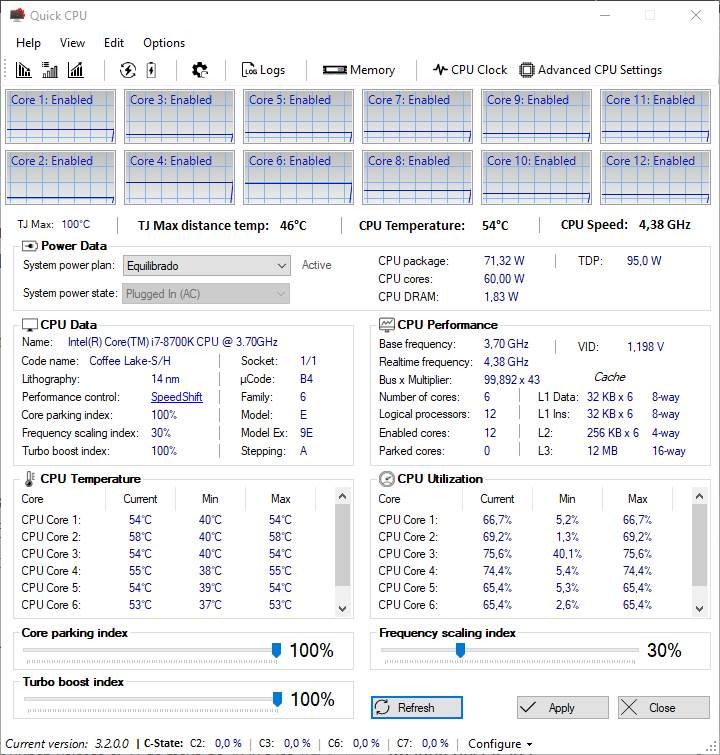The image size is (720, 755).
Task: Click the TDP 95,0 W value
Action: pos(644,260)
